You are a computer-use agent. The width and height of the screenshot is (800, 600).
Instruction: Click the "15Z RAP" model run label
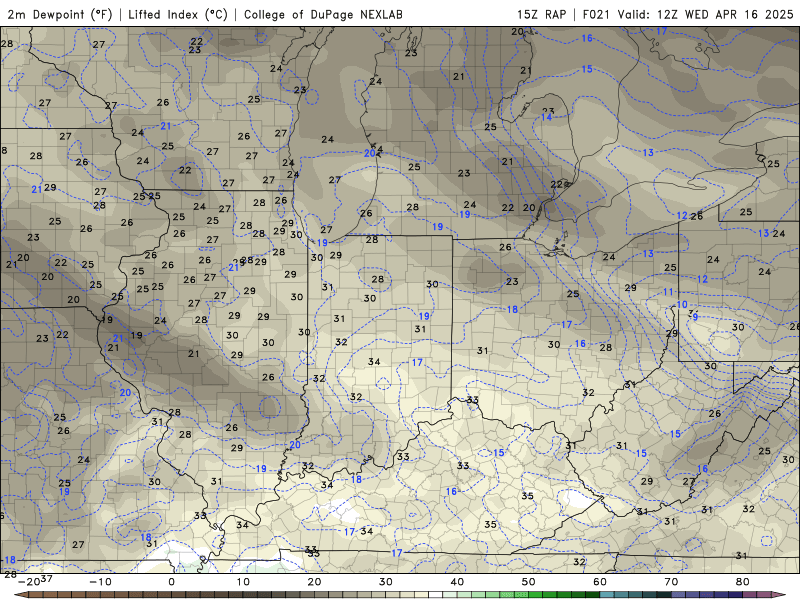point(541,14)
